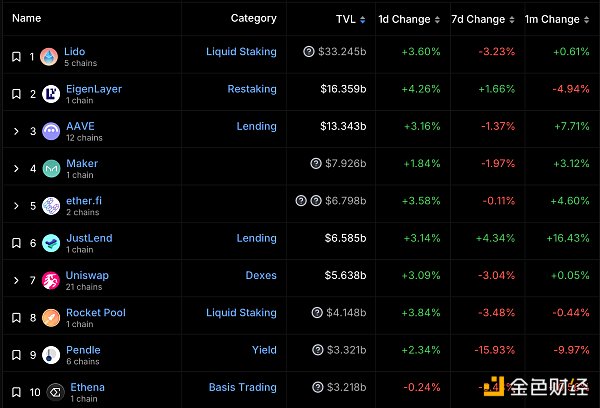Click the Uniswap unicorn logo icon
This screenshot has width=600, height=408.
point(50,280)
